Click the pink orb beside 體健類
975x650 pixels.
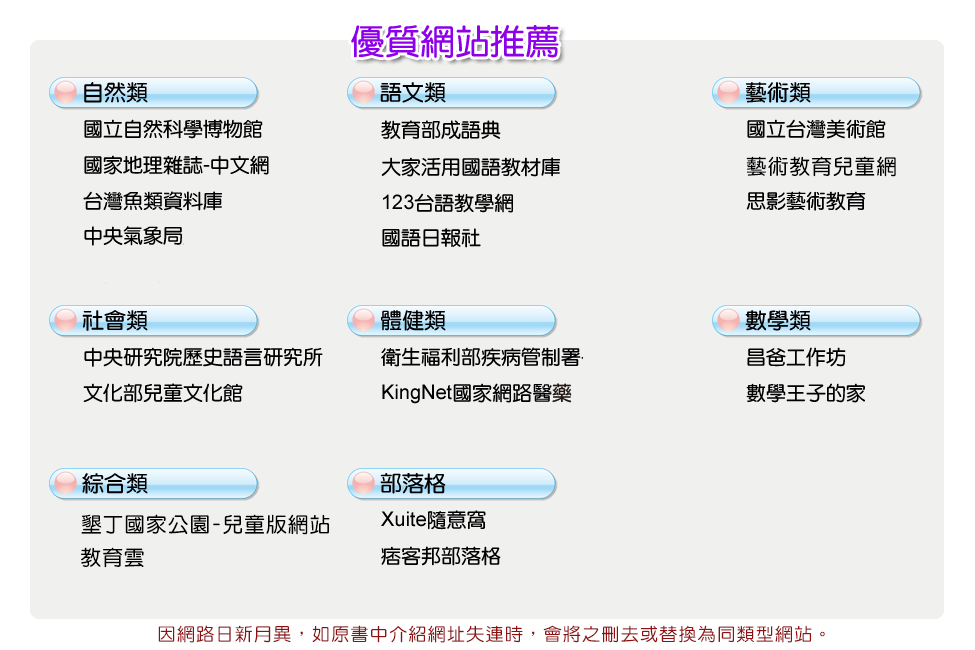click(x=363, y=320)
